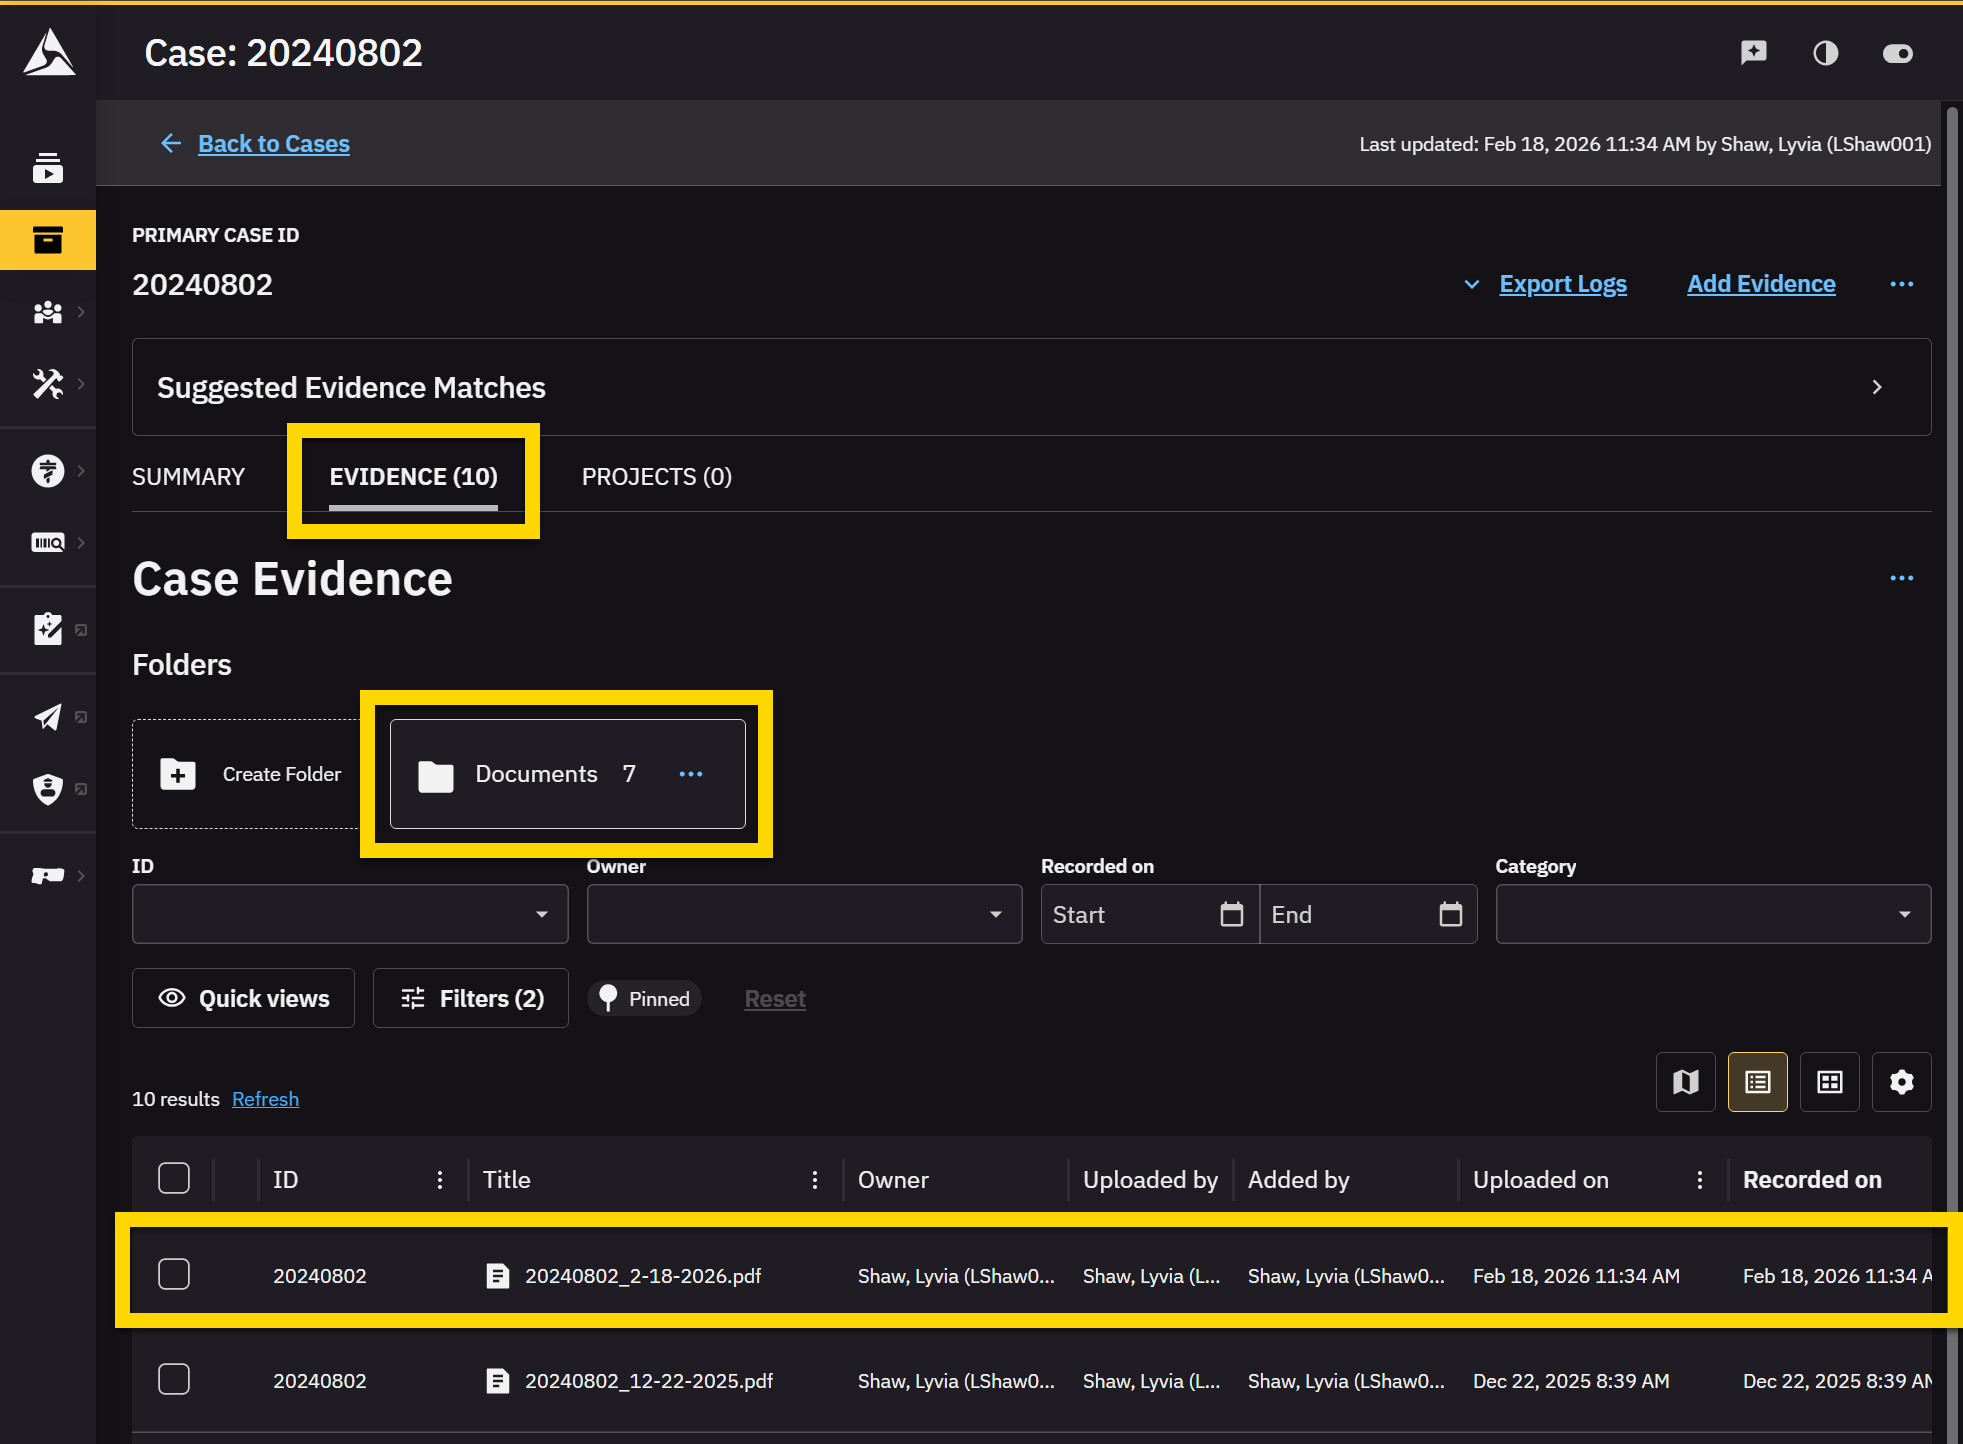Select the checkbox for 20240802_2-18-2026.pdf
1963x1444 pixels.
coord(173,1273)
